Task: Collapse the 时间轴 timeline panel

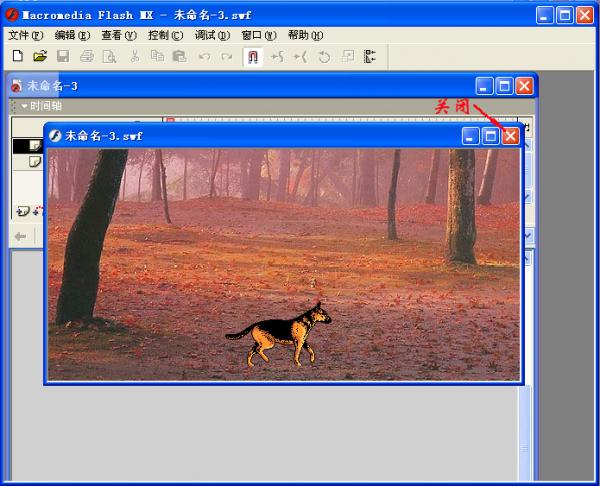Action: (x=24, y=106)
